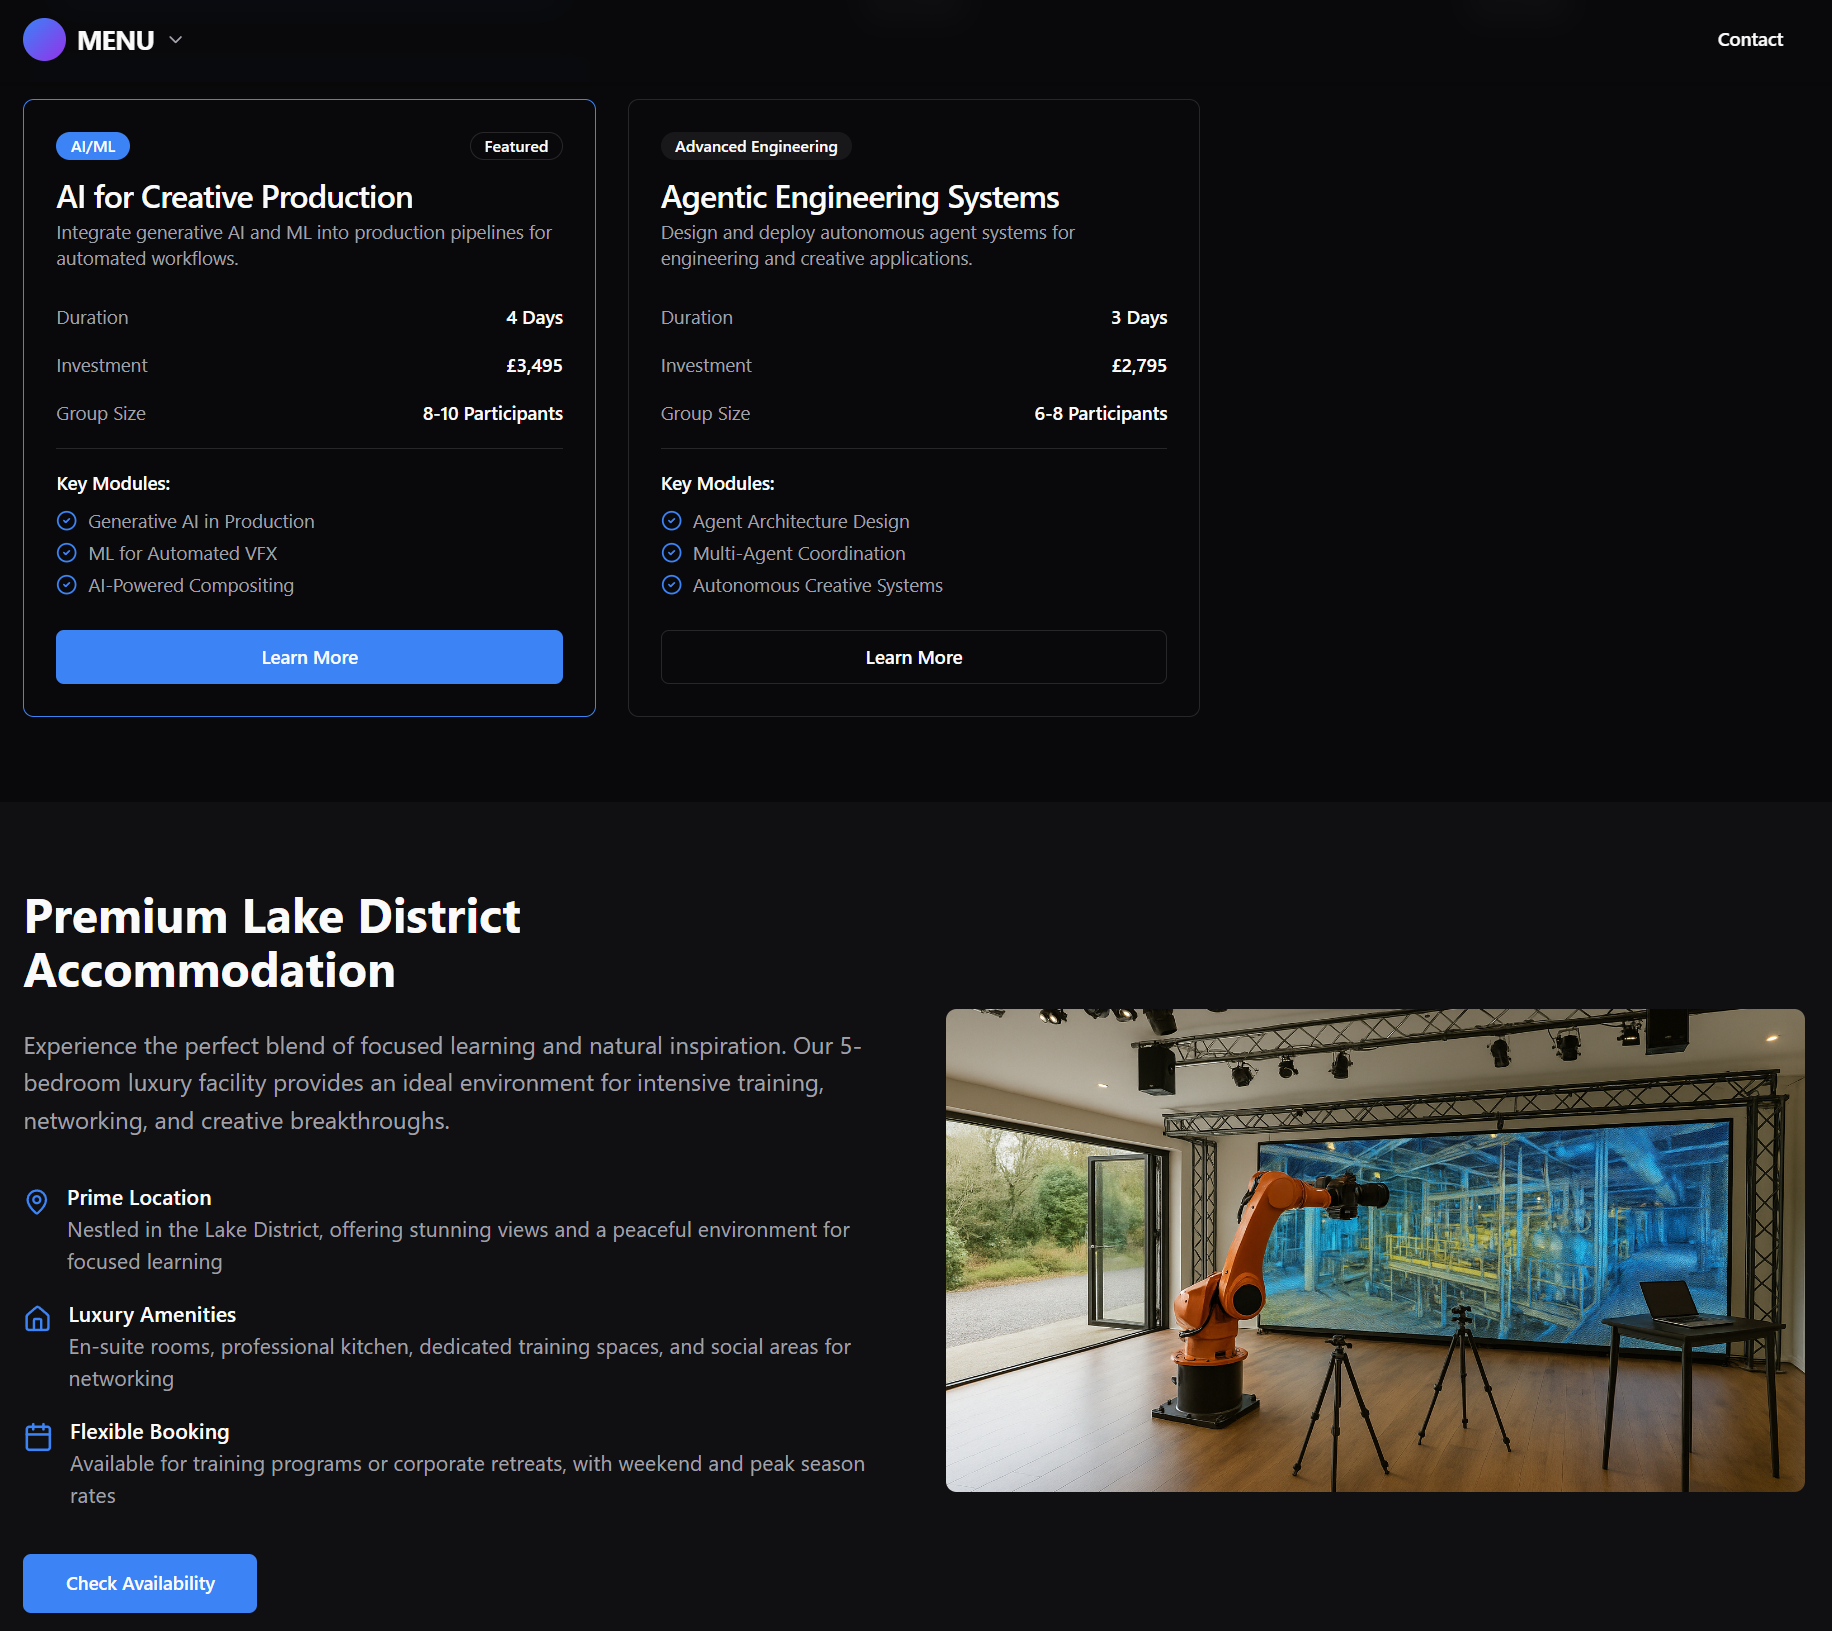This screenshot has width=1832, height=1631.
Task: Click the AI for Creative Production title
Action: coord(235,197)
